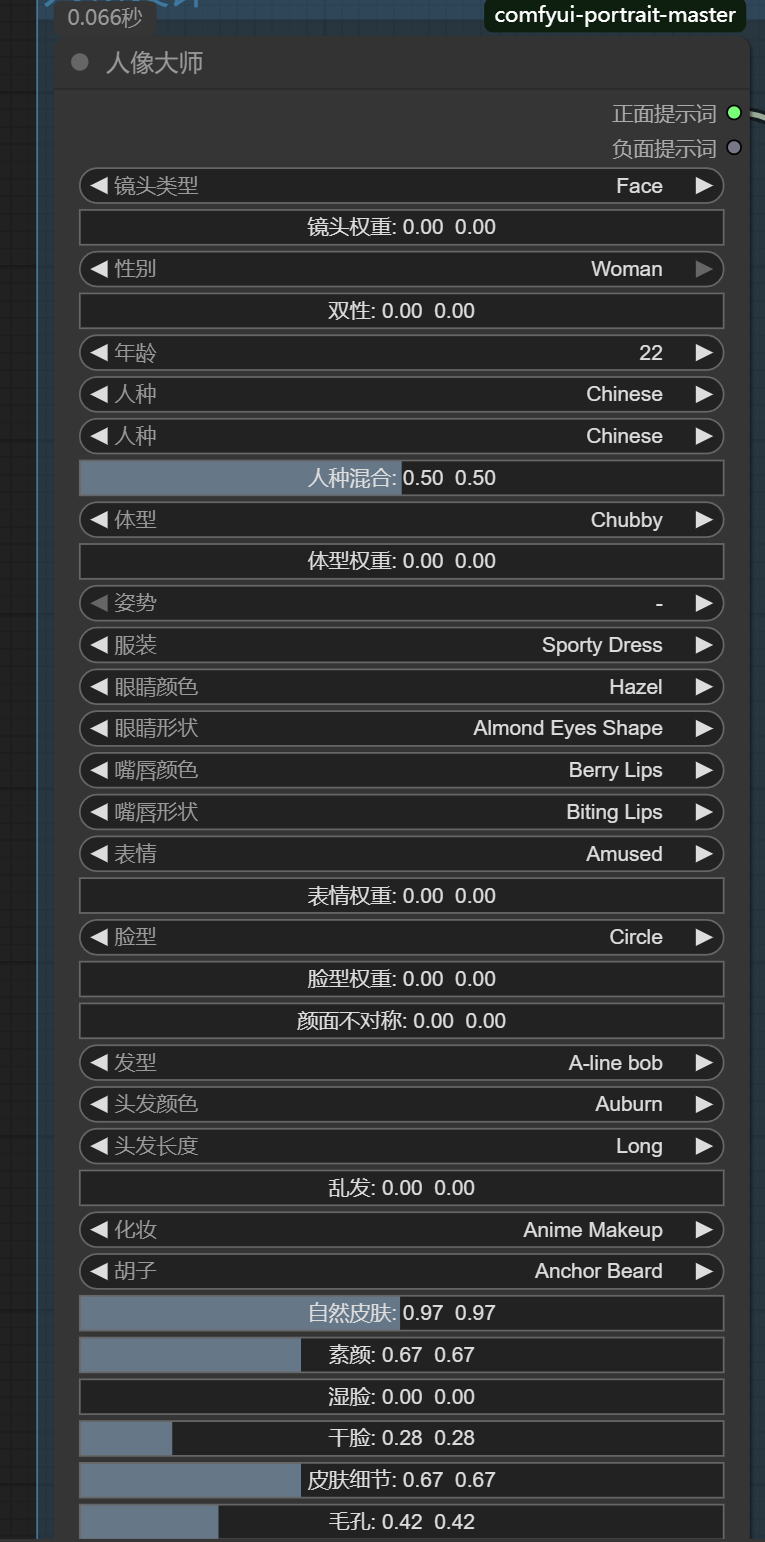Click the right arrow on the 姿势 row
Image resolution: width=765 pixels, height=1542 pixels.
[704, 603]
